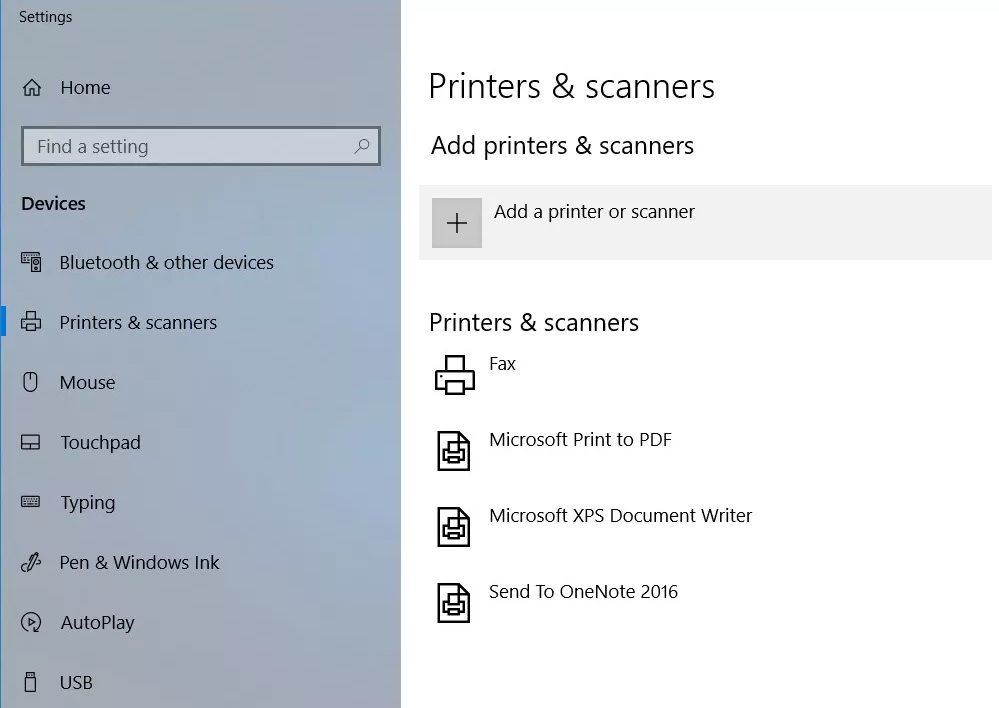Click the AutoPlay icon in the sidebar

(x=31, y=622)
